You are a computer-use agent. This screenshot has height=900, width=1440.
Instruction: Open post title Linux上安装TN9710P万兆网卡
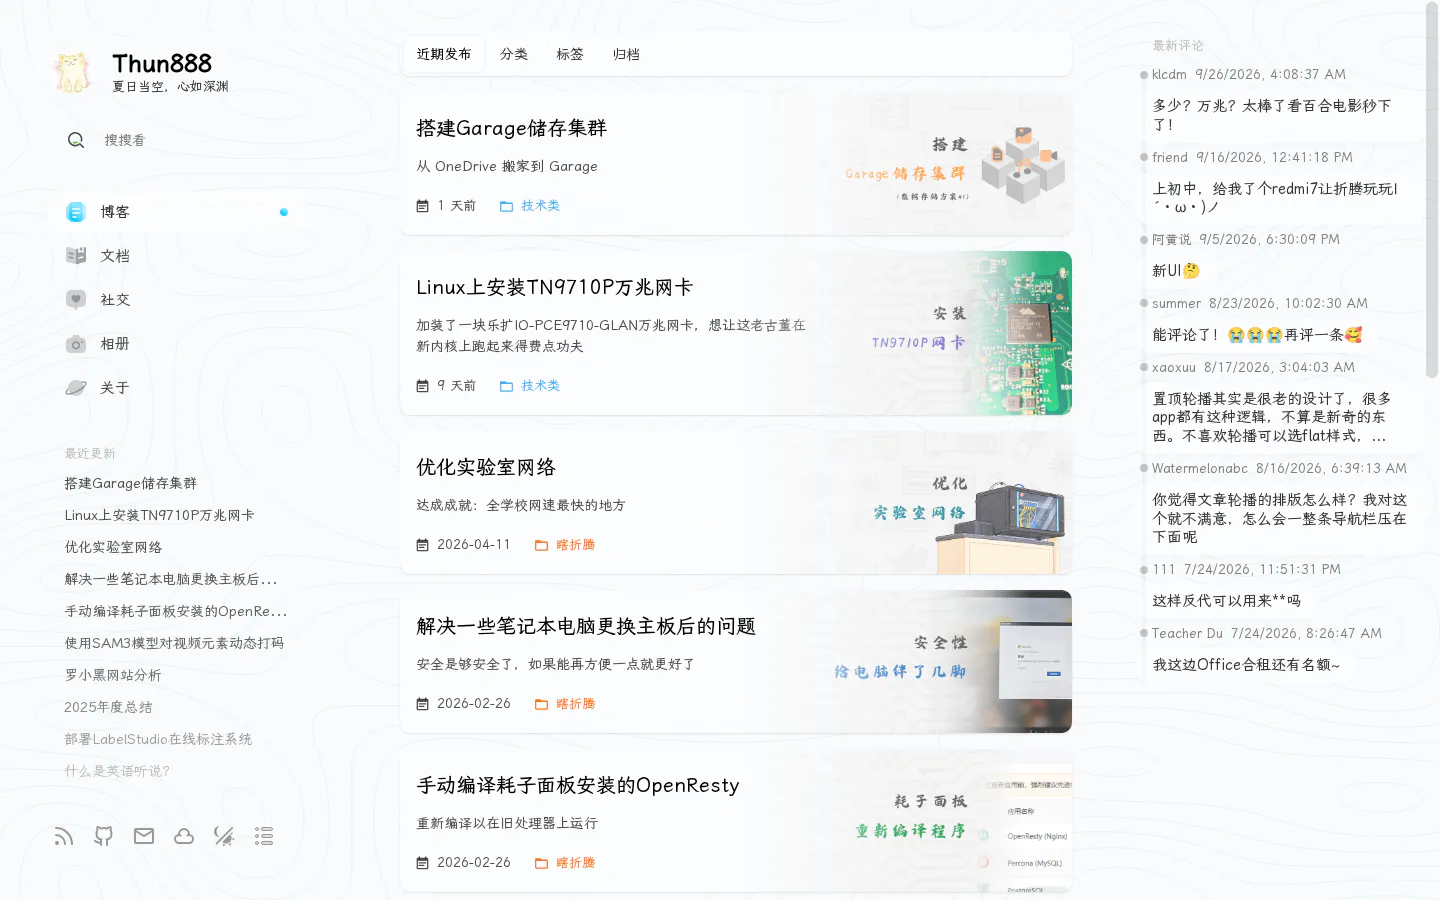click(555, 287)
